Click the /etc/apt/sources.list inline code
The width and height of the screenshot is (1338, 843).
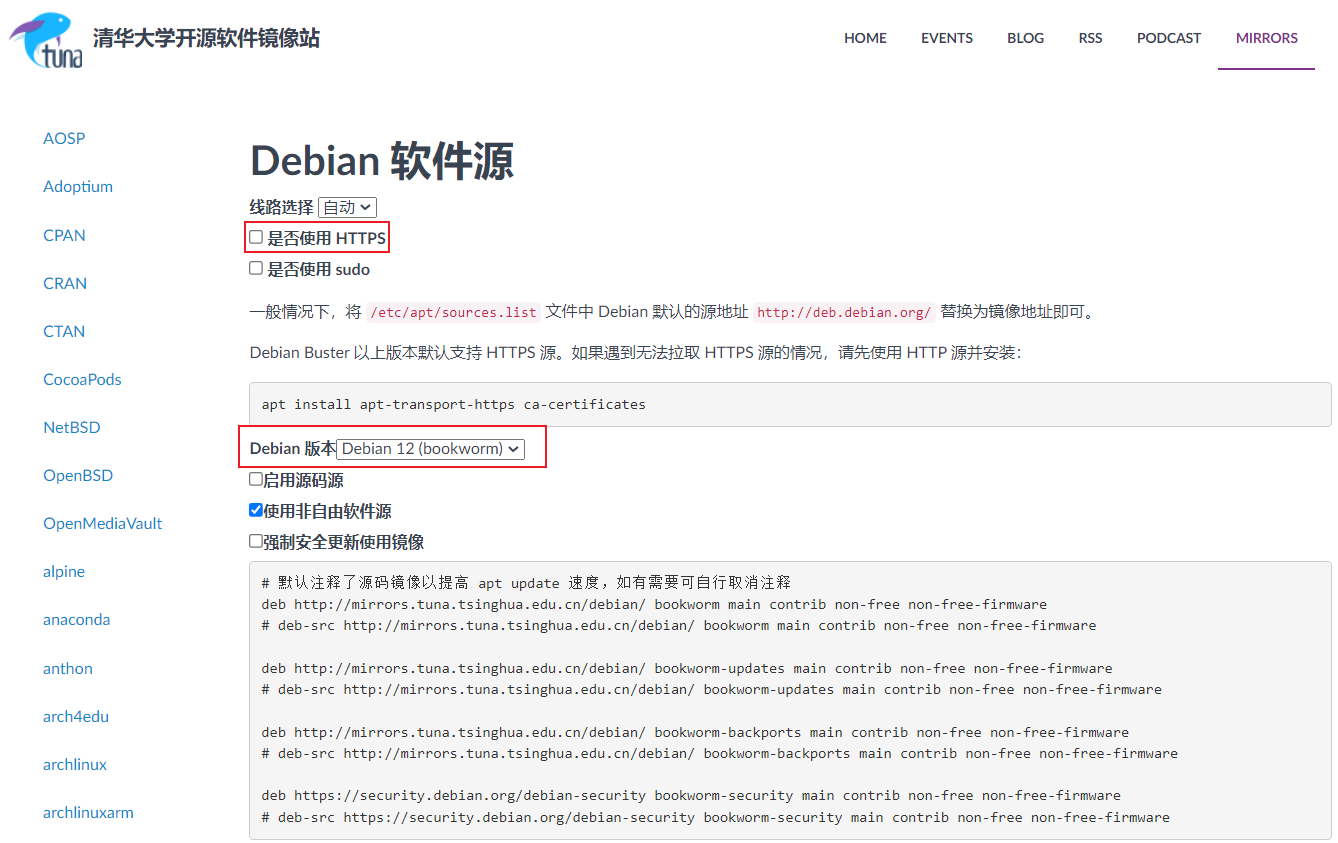click(454, 312)
